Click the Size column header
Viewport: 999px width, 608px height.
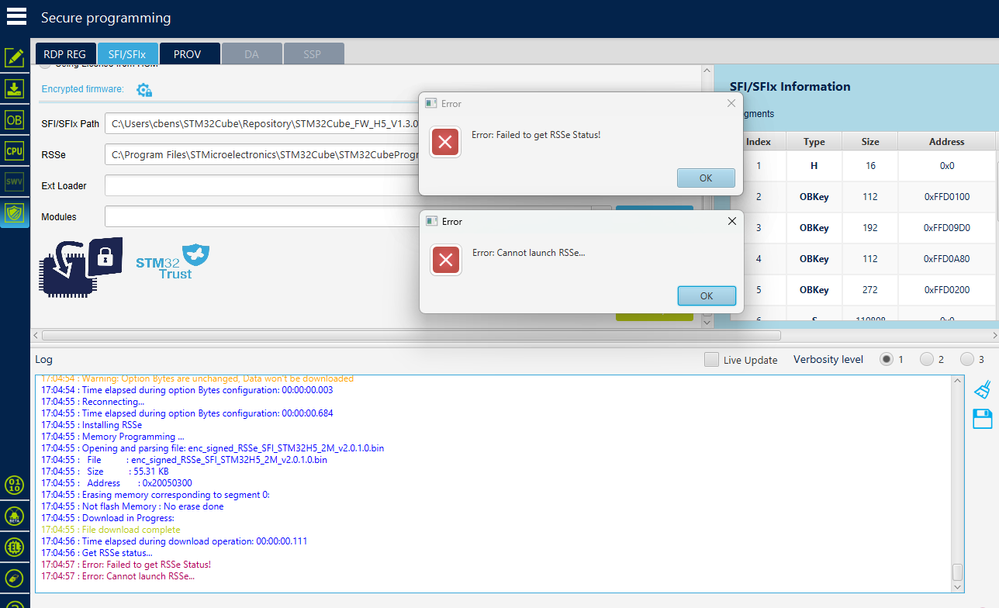[870, 141]
